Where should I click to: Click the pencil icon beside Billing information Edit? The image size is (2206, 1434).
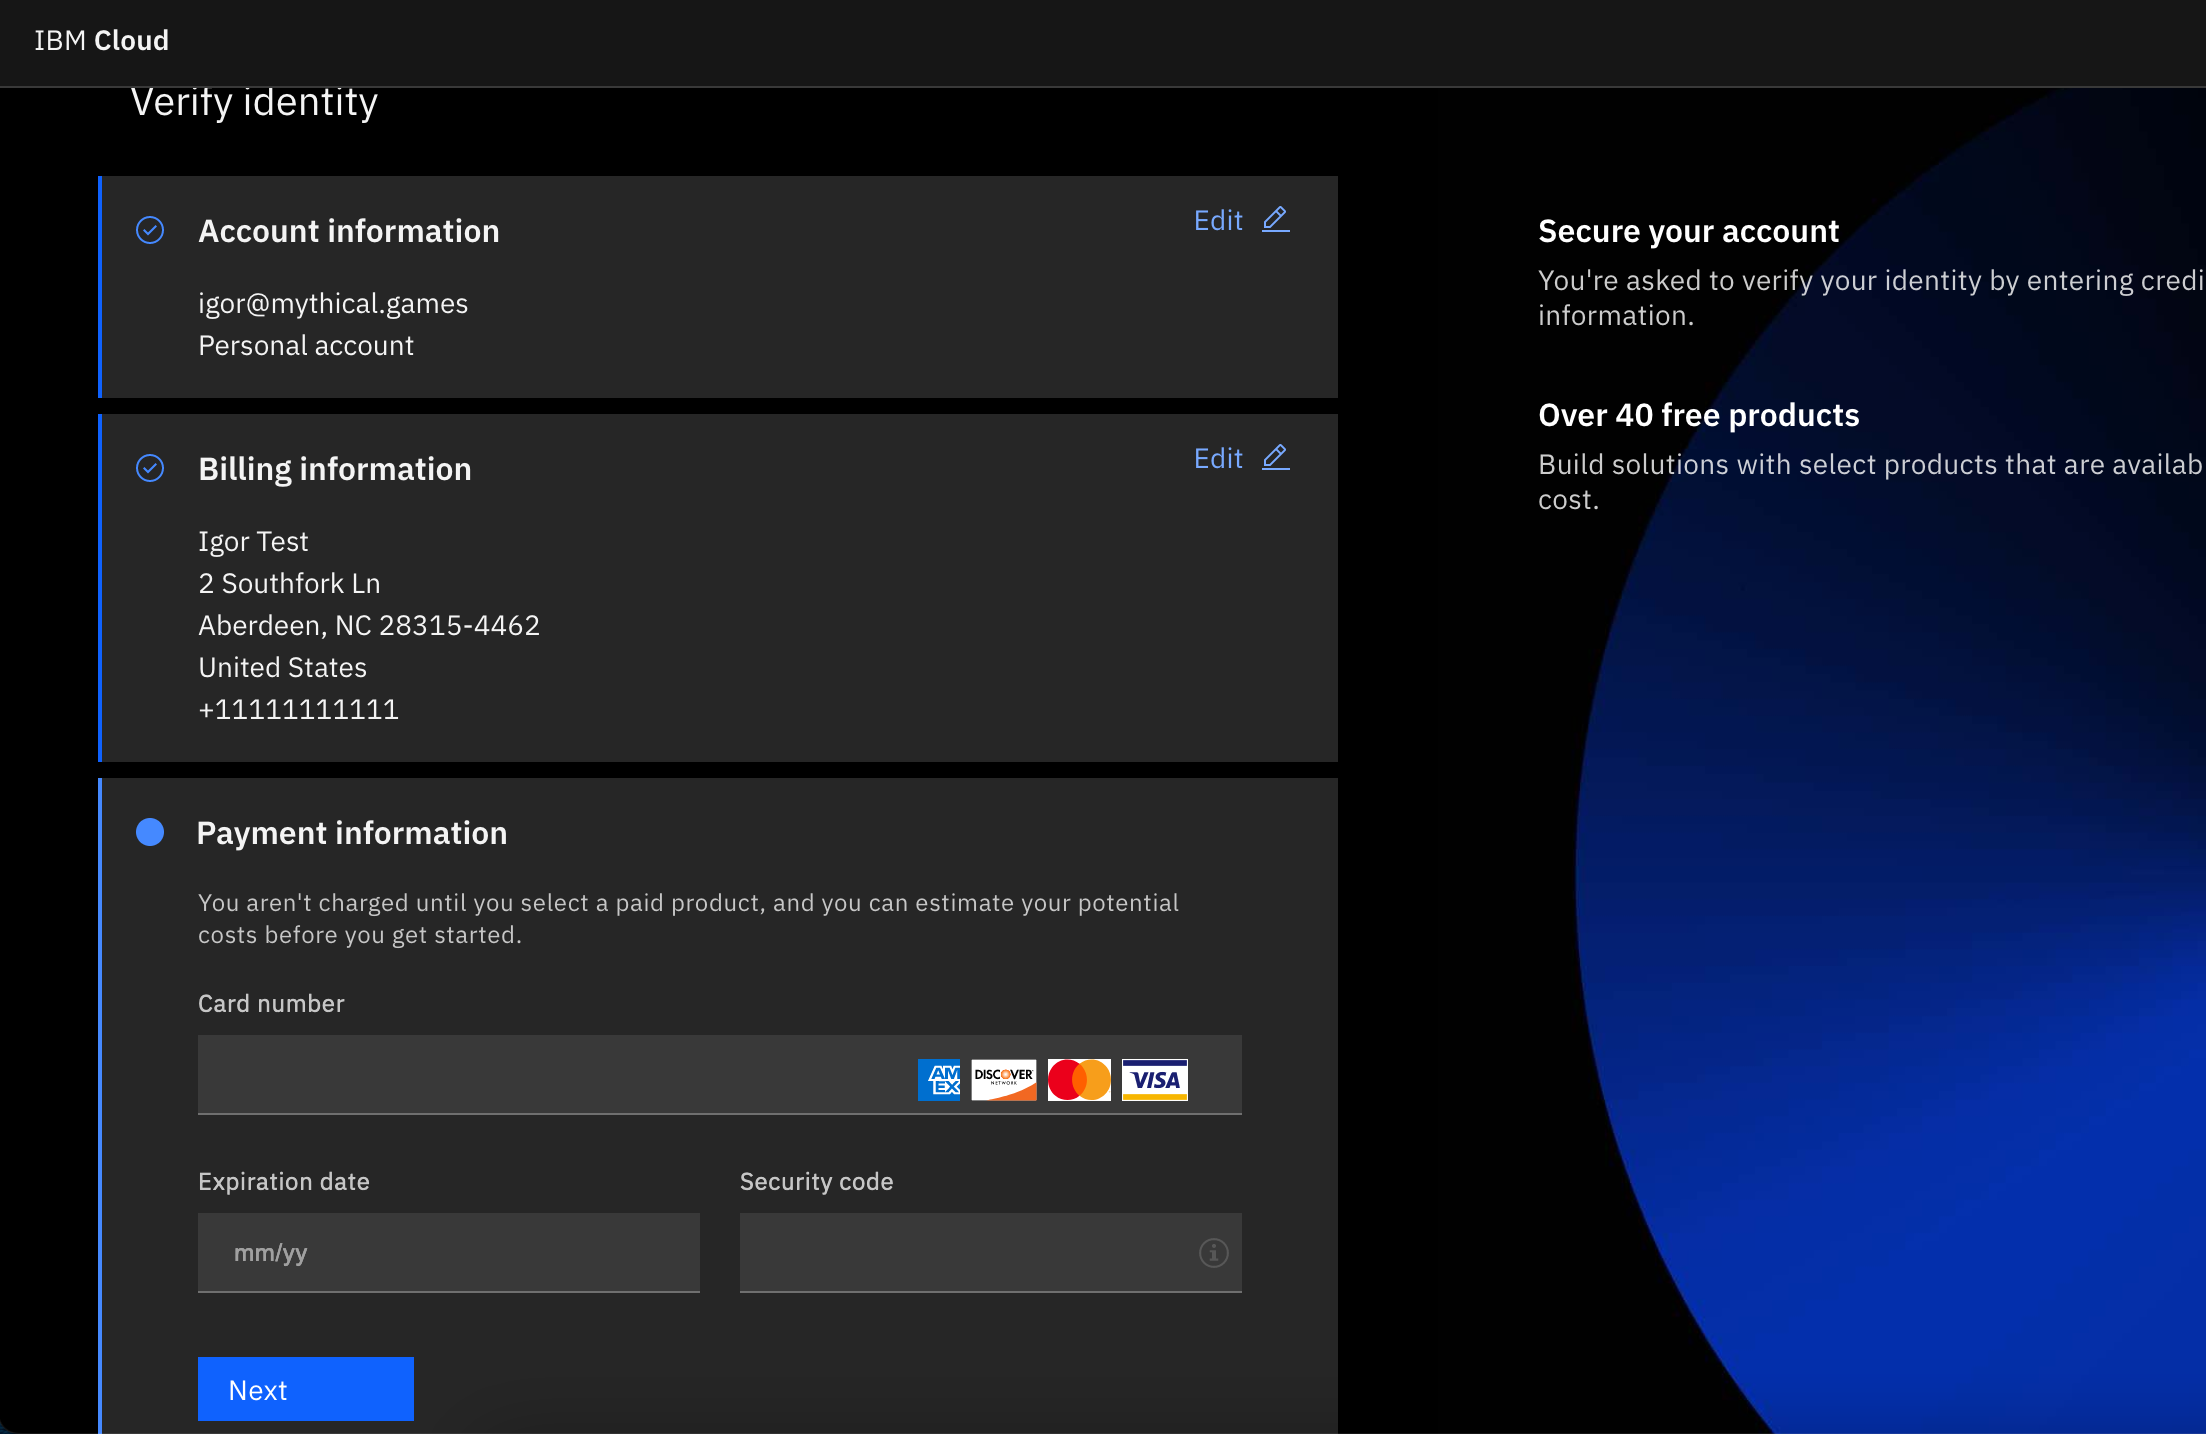tap(1275, 457)
